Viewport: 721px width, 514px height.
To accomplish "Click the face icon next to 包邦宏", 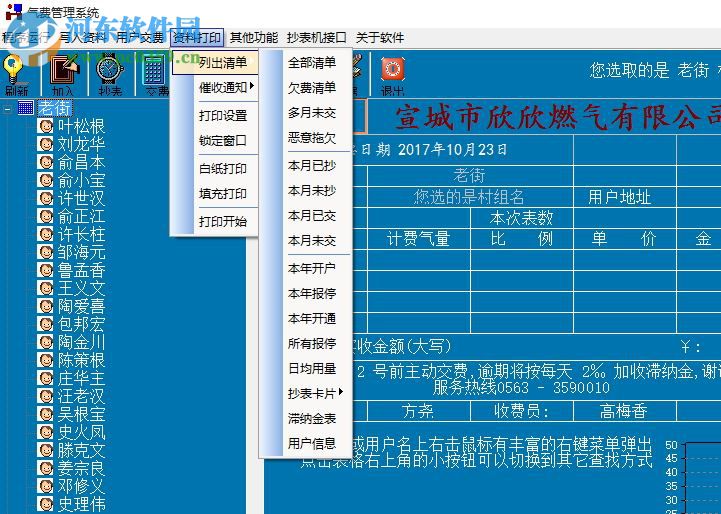I will click(45, 324).
